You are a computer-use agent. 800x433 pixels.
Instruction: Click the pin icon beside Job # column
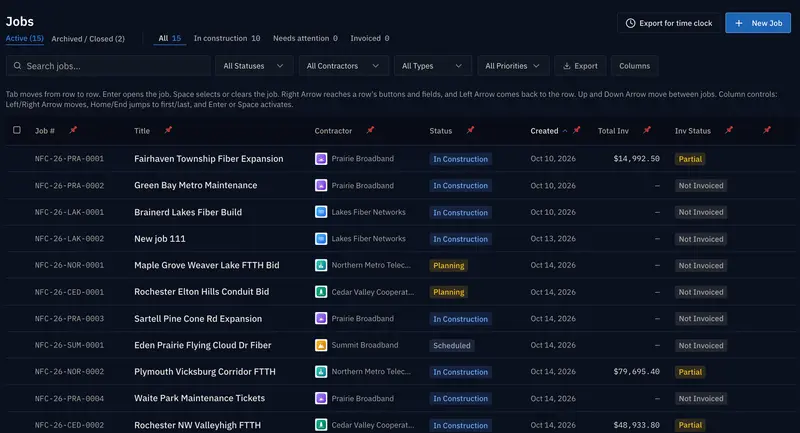coord(73,130)
